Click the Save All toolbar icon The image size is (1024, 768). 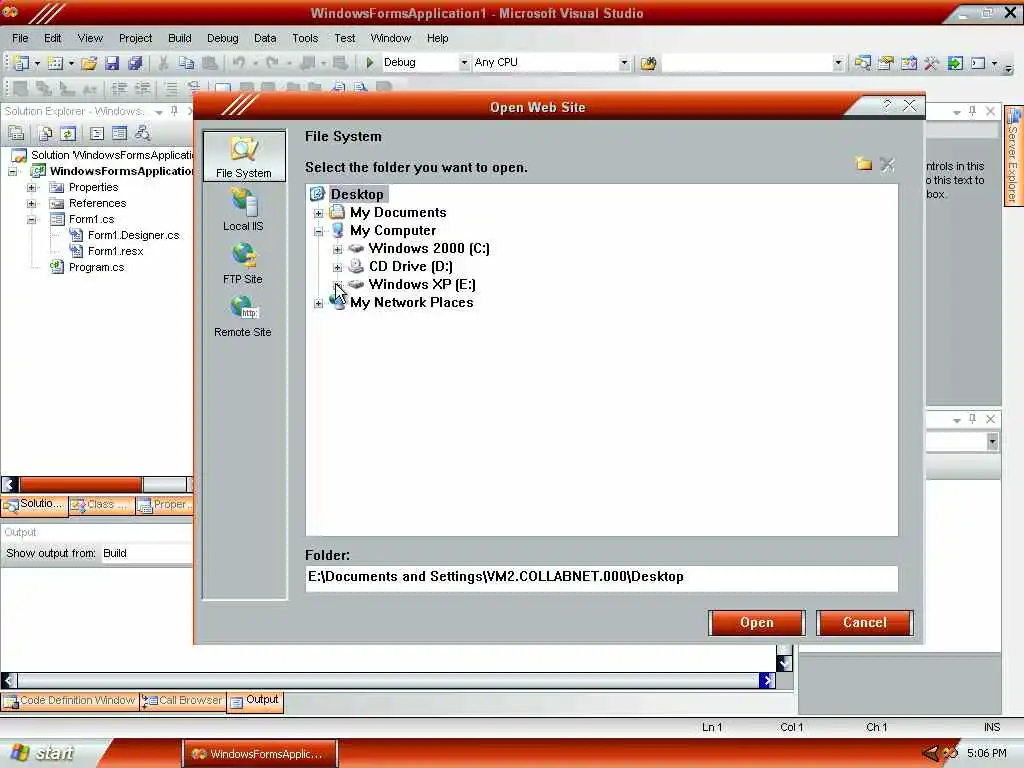point(135,63)
